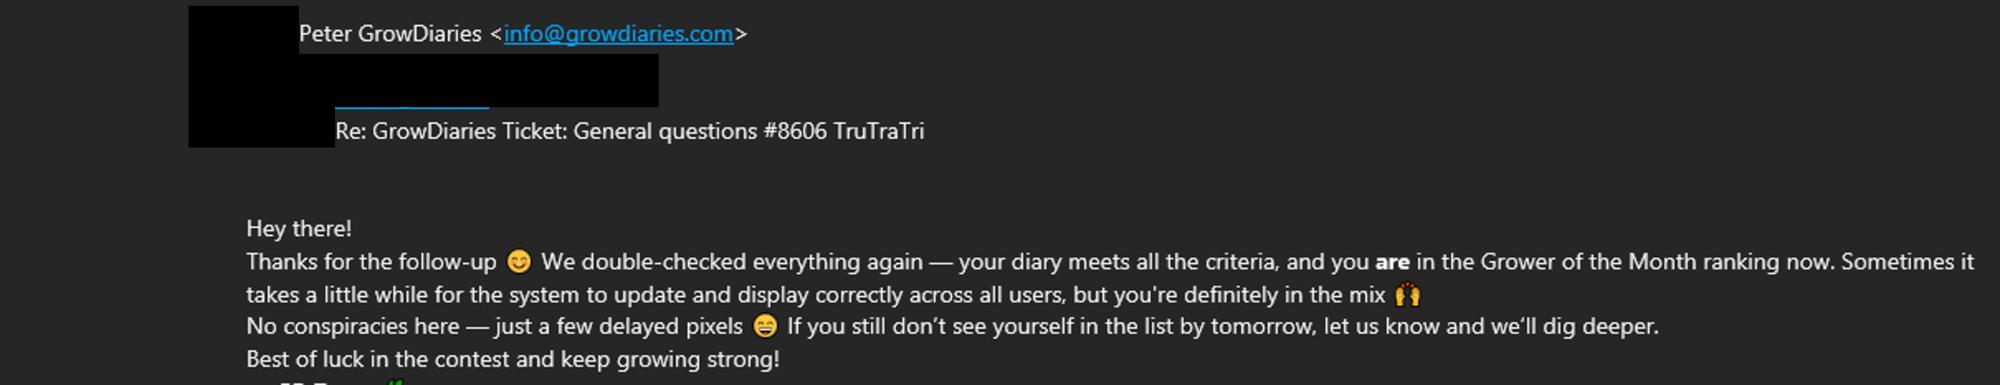This screenshot has height=385, width=2000.
Task: Click the 'keep growing strong!' closing text
Action: pyautogui.click(x=670, y=359)
